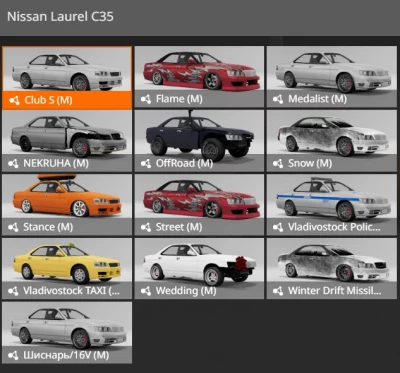Pick the snow-covered Snow car image
The height and width of the screenshot is (373, 400).
point(332,133)
